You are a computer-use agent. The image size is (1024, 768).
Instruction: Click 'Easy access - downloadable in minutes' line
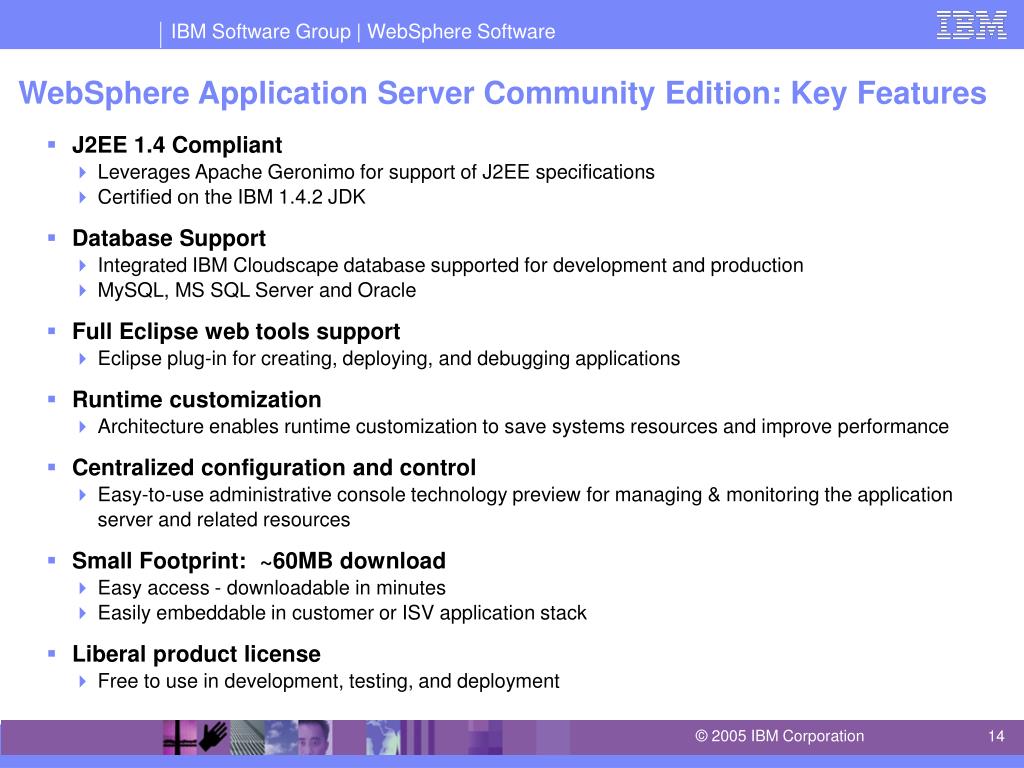point(272,588)
